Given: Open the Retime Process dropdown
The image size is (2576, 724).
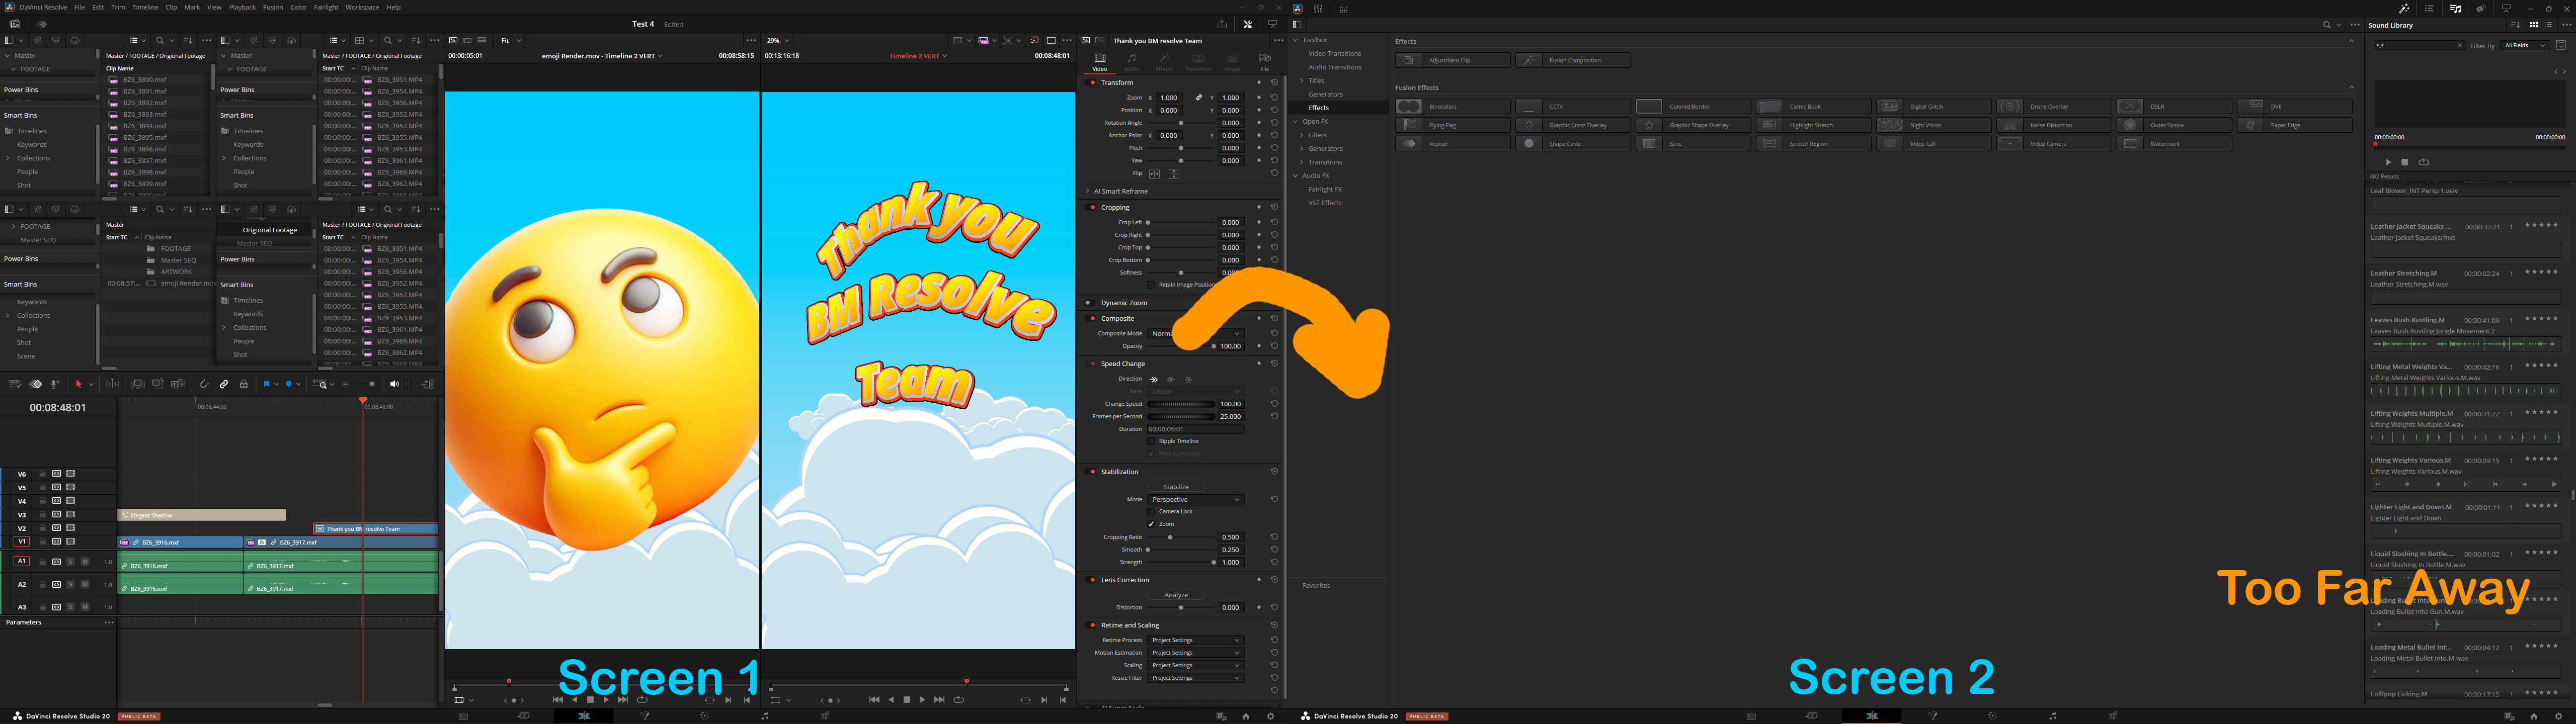Looking at the screenshot, I should 1196,640.
